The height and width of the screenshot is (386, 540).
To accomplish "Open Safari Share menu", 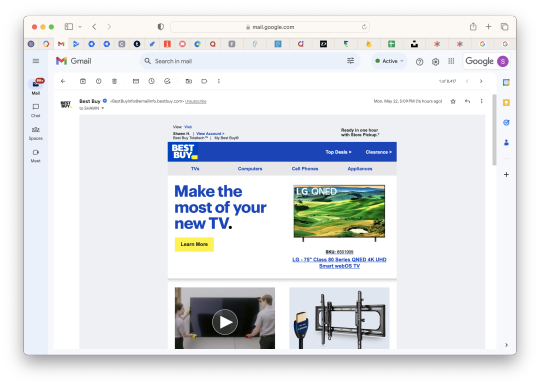I will click(x=473, y=27).
